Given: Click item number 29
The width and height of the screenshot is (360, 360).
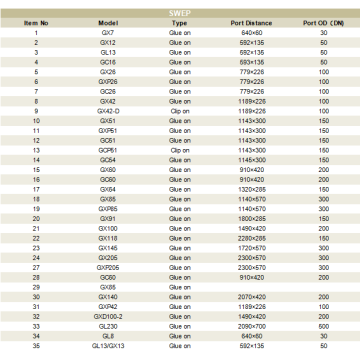Looking at the screenshot, I should (36, 287).
